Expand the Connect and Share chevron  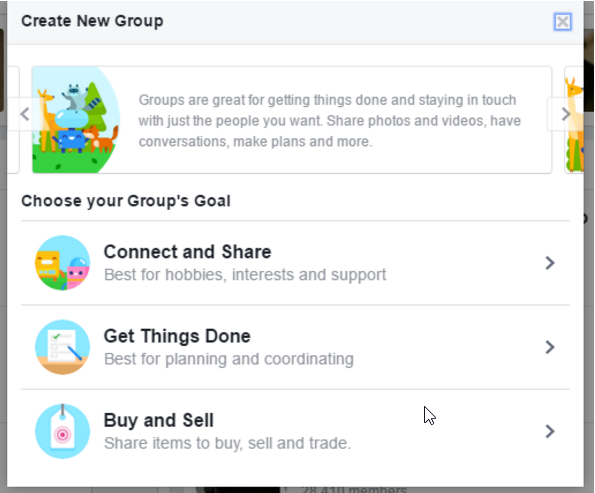point(549,263)
